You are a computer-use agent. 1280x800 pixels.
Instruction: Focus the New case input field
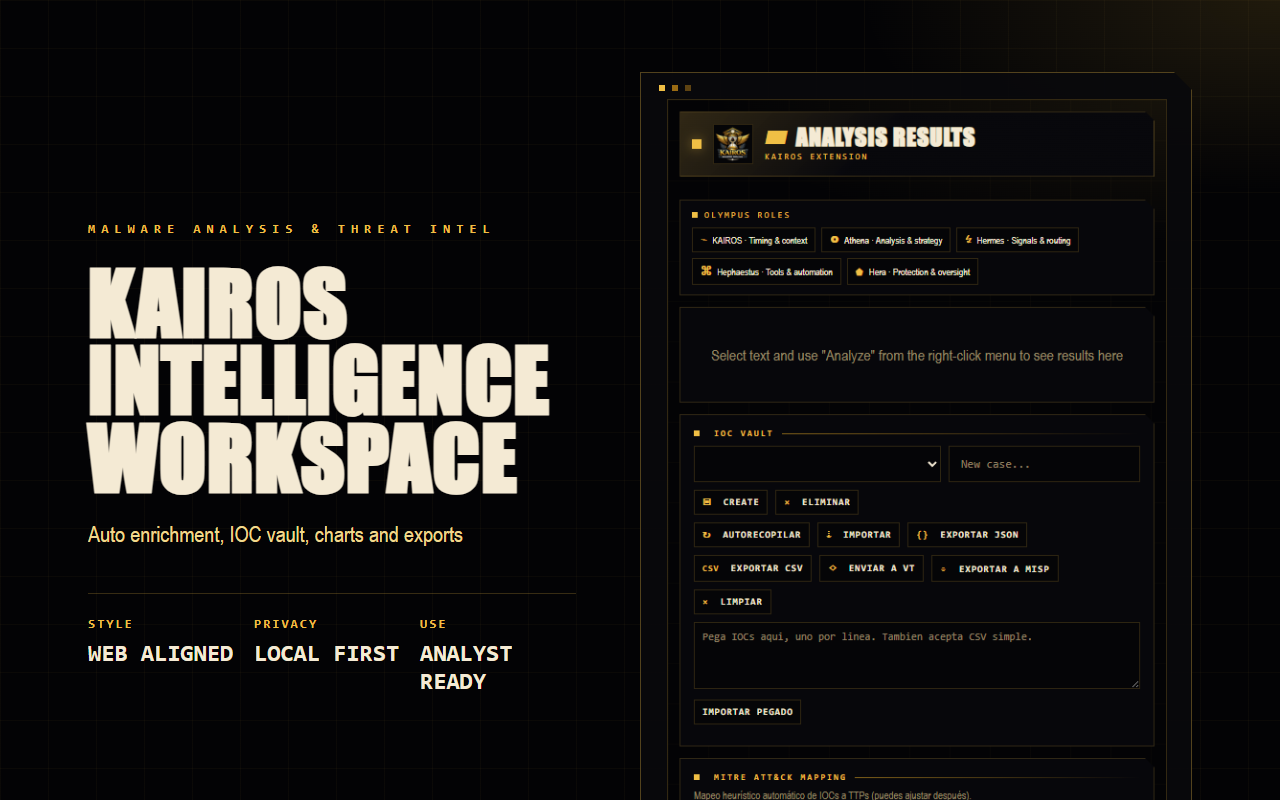pos(1044,464)
